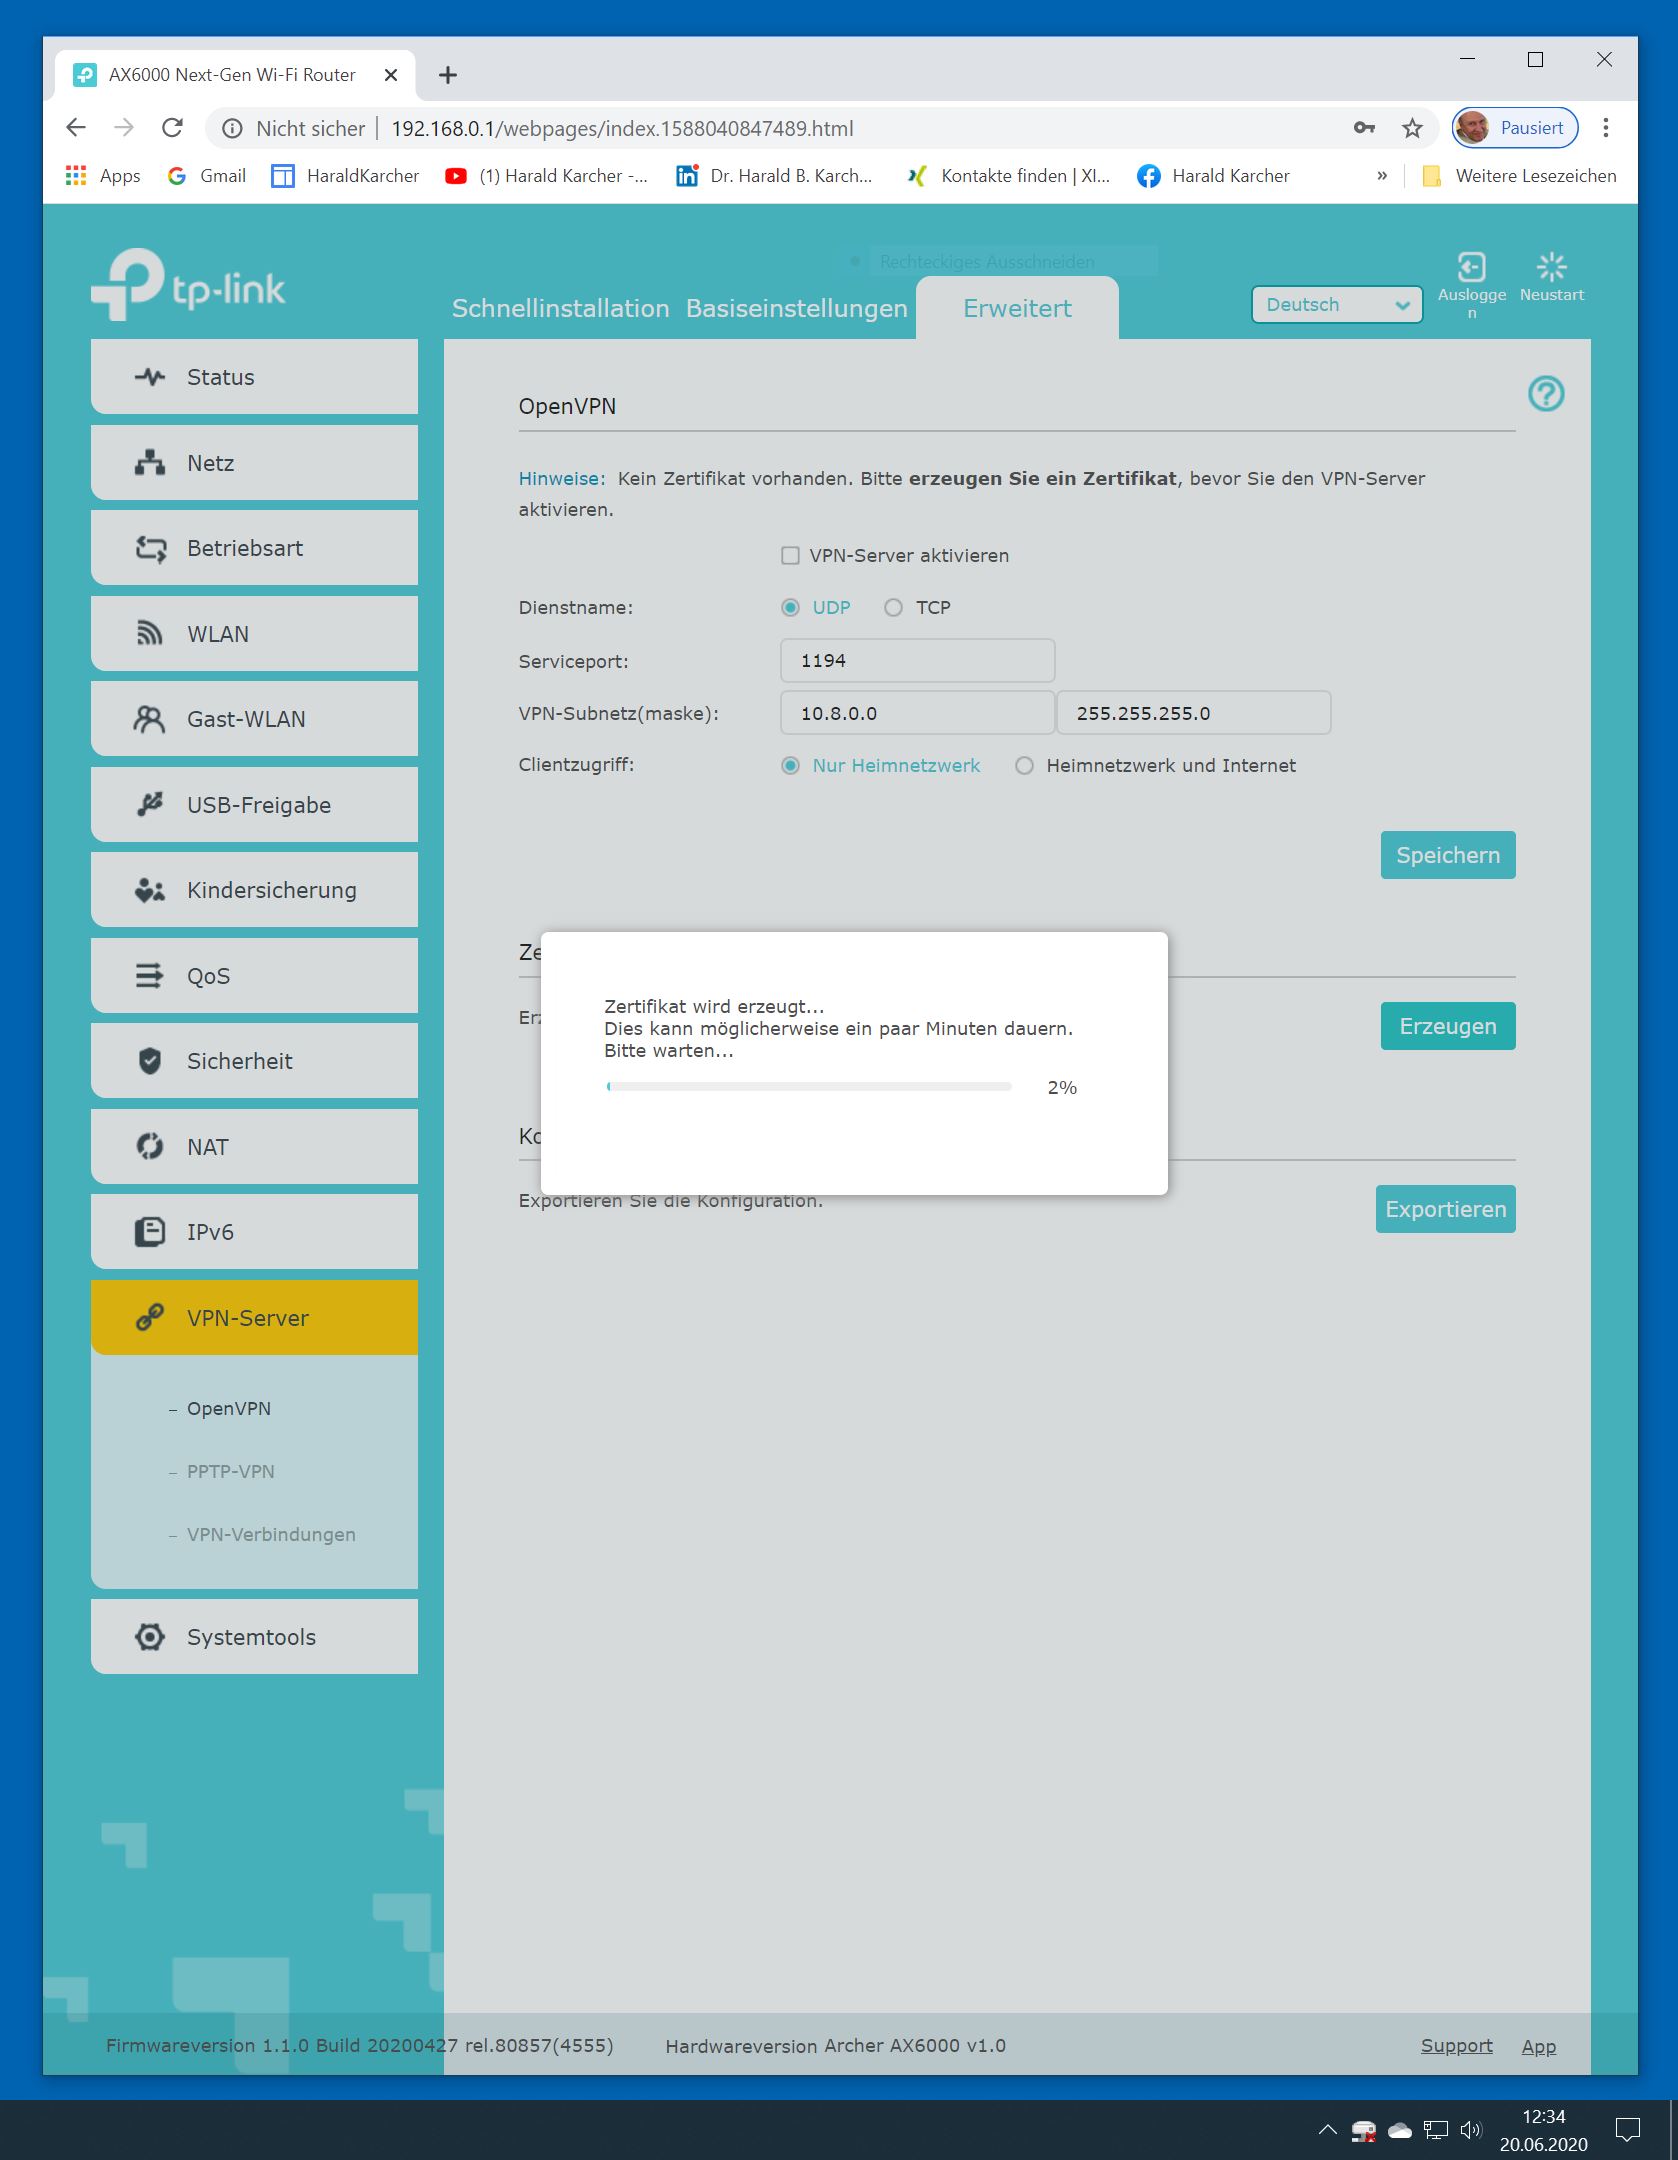This screenshot has height=2160, width=1678.
Task: Click the subnet mask 255.255.255.0 field
Action: [x=1194, y=713]
